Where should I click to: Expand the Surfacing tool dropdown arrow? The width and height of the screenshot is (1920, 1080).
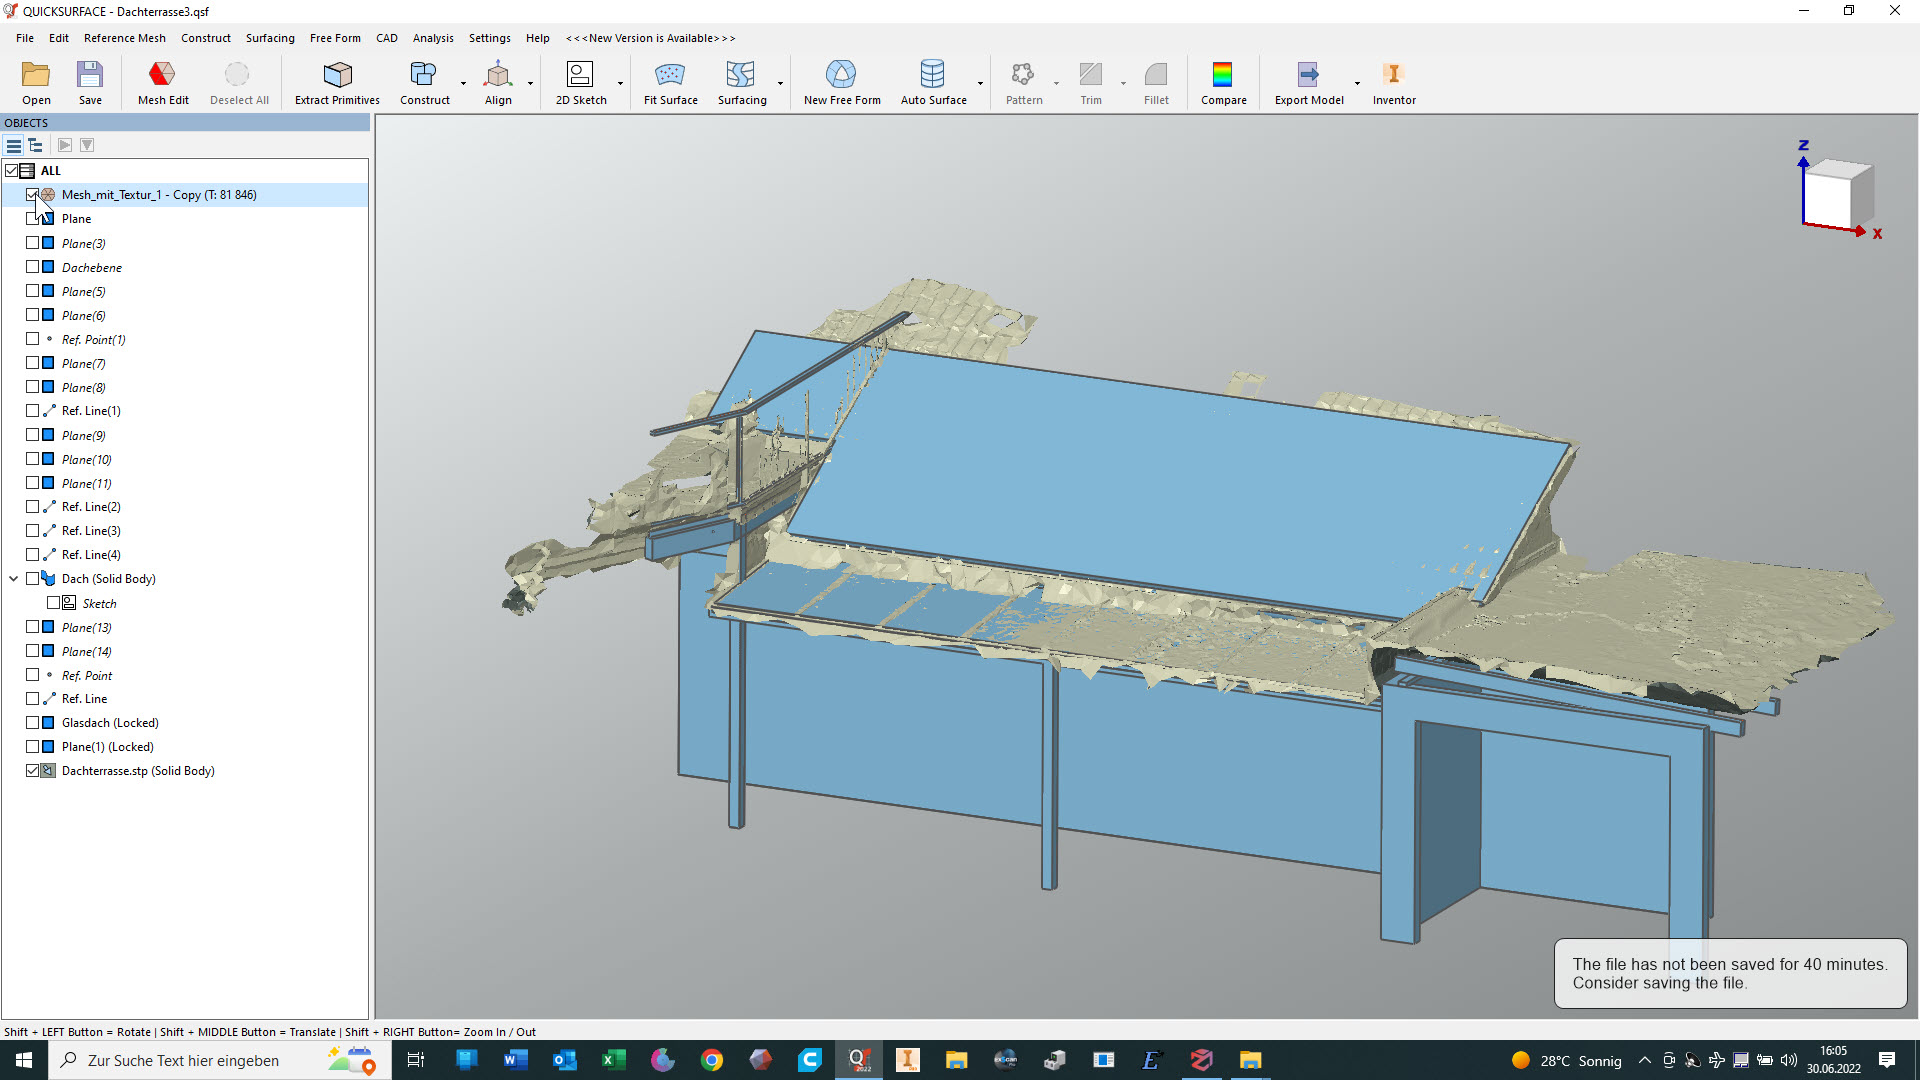point(780,83)
